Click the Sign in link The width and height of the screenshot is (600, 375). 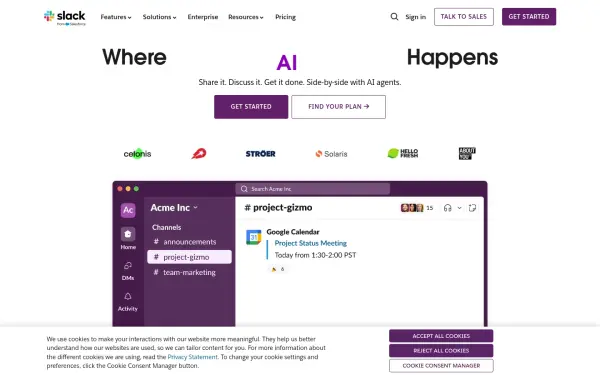tap(416, 17)
